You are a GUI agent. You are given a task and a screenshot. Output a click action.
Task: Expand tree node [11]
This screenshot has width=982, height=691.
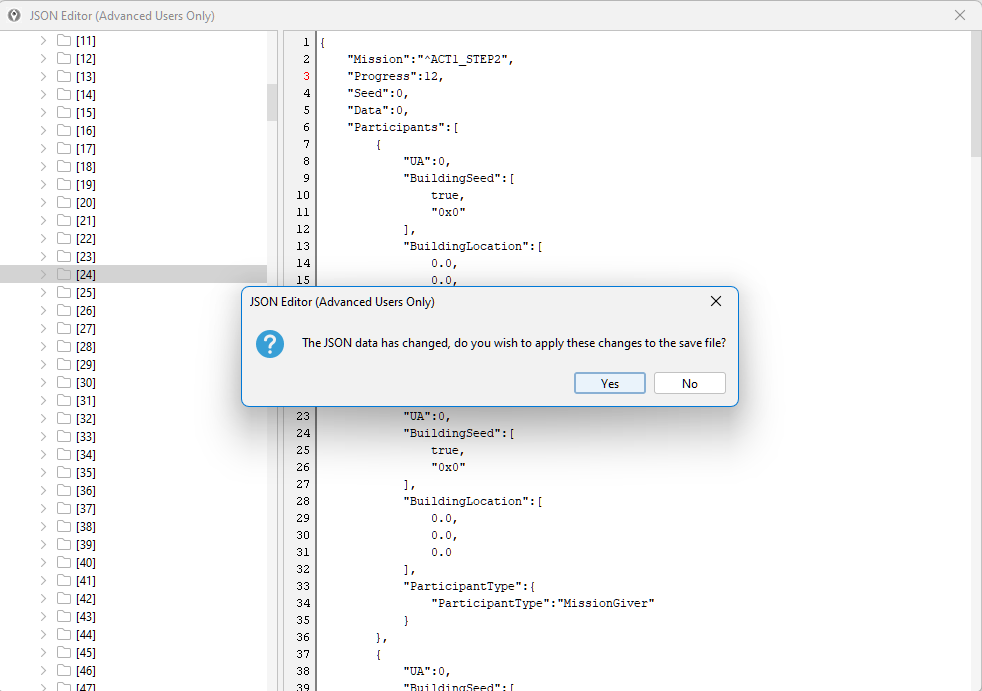43,41
